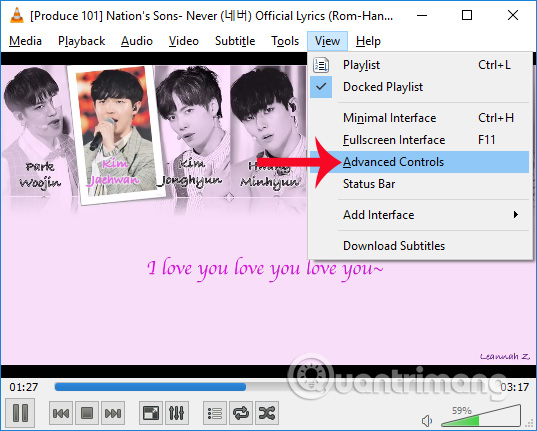
Task: Close the open View menu
Action: point(327,41)
